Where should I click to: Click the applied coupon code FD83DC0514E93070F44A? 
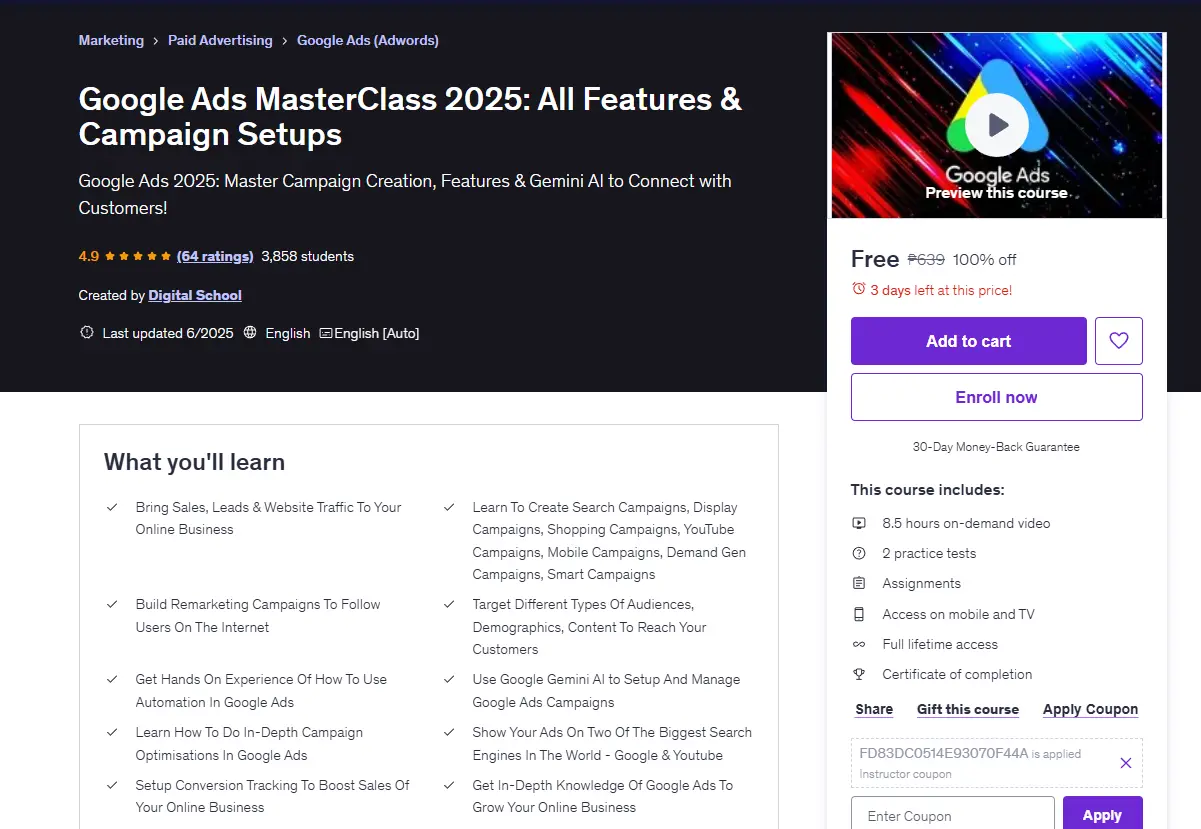pos(943,753)
